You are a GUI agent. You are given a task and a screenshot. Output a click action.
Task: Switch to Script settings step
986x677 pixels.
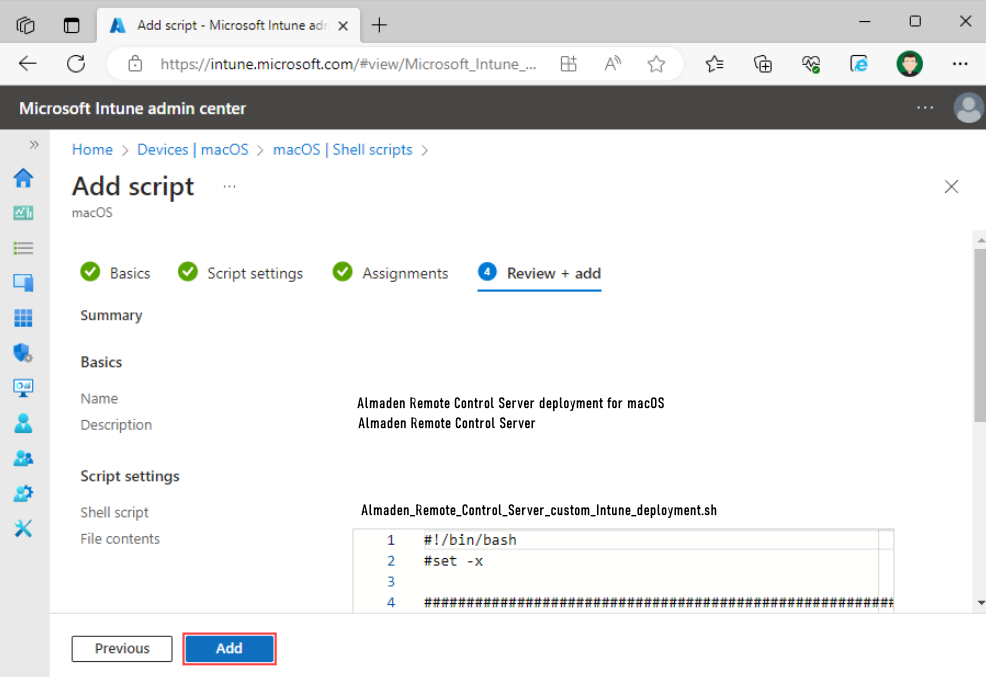pos(241,273)
